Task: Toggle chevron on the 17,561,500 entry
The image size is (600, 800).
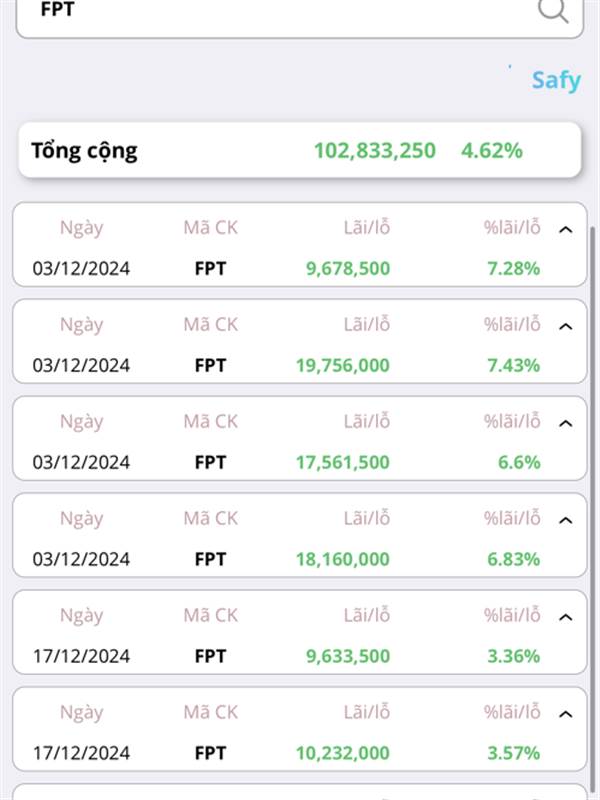Action: point(565,423)
